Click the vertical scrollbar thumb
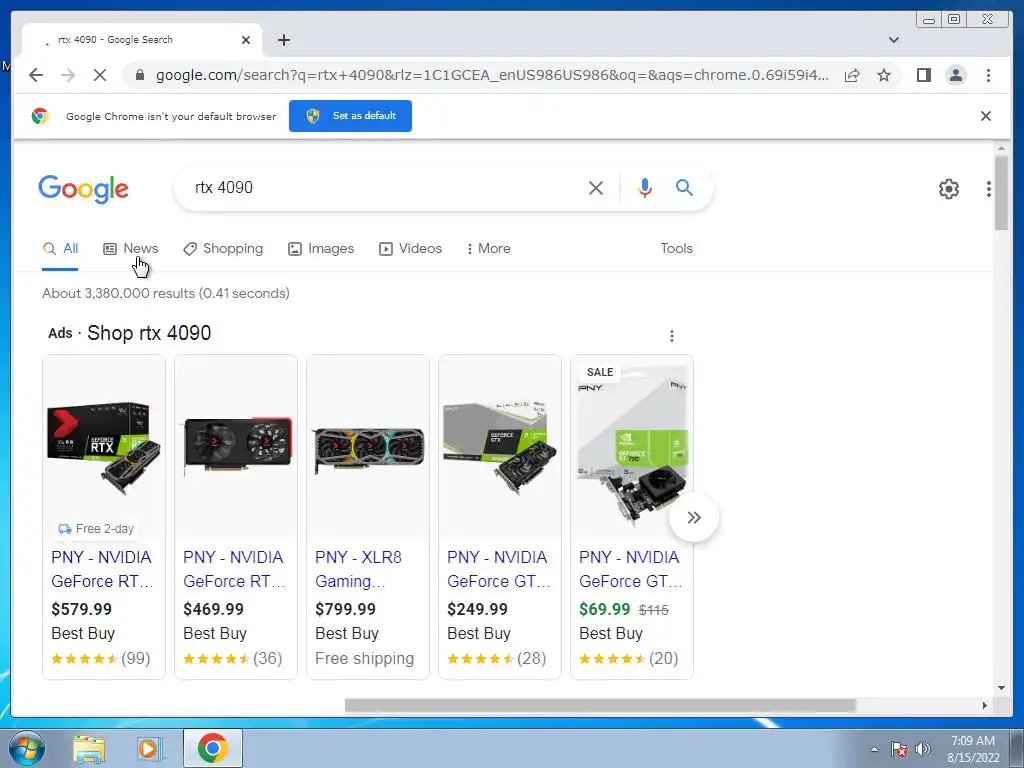The height and width of the screenshot is (768, 1024). [x=1001, y=193]
